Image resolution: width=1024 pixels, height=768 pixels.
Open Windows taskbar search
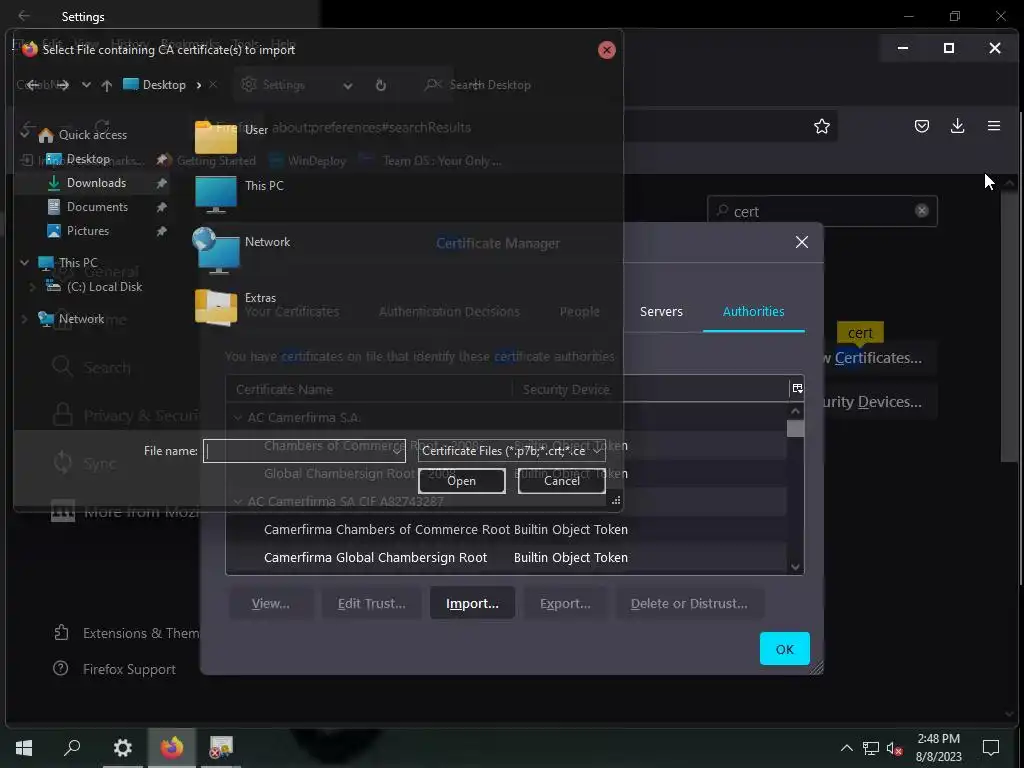tap(72, 748)
